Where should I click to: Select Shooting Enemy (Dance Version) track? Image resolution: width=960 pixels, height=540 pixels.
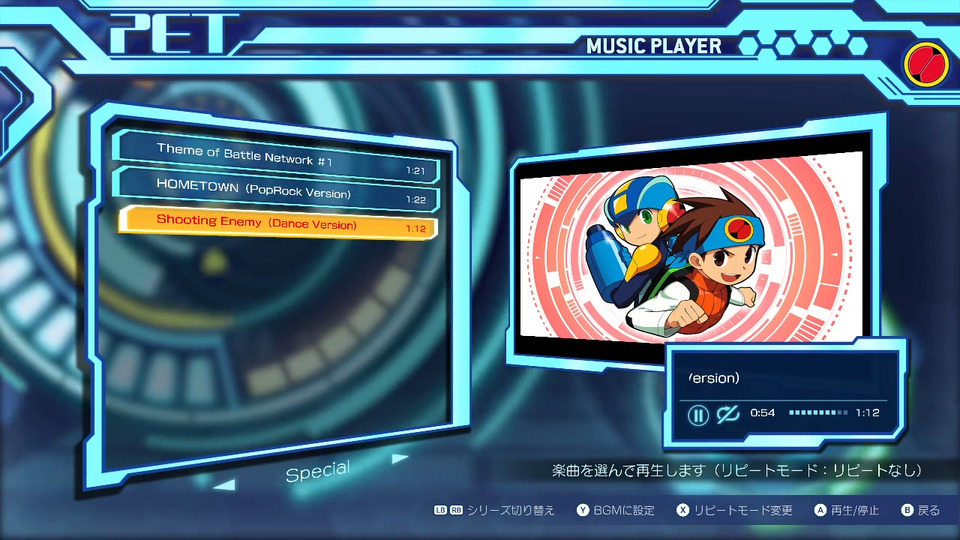point(279,223)
